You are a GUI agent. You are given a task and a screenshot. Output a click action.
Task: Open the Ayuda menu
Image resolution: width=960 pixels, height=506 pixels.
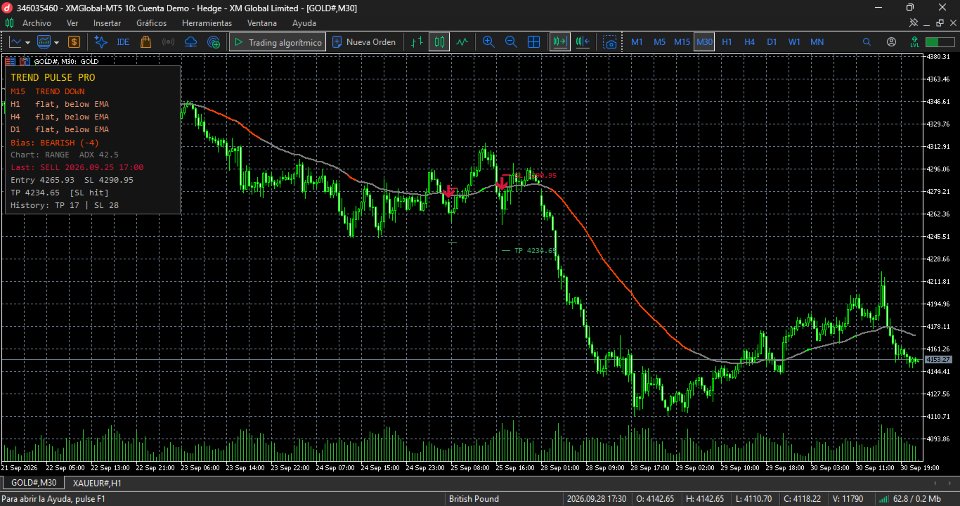(x=304, y=23)
